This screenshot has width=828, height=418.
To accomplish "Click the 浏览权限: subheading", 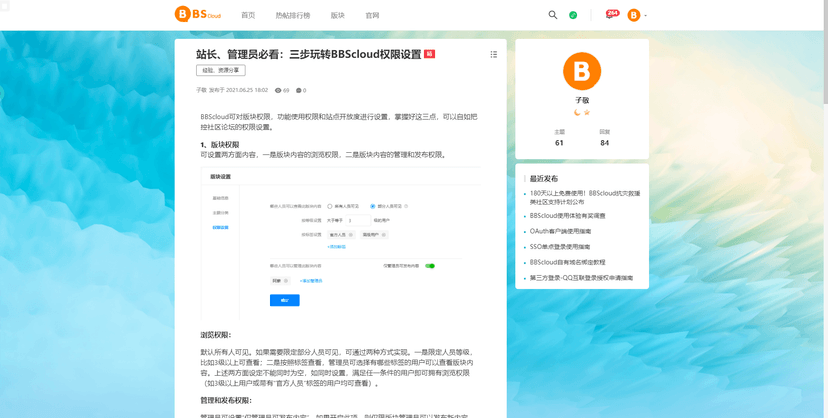I will coord(215,335).
